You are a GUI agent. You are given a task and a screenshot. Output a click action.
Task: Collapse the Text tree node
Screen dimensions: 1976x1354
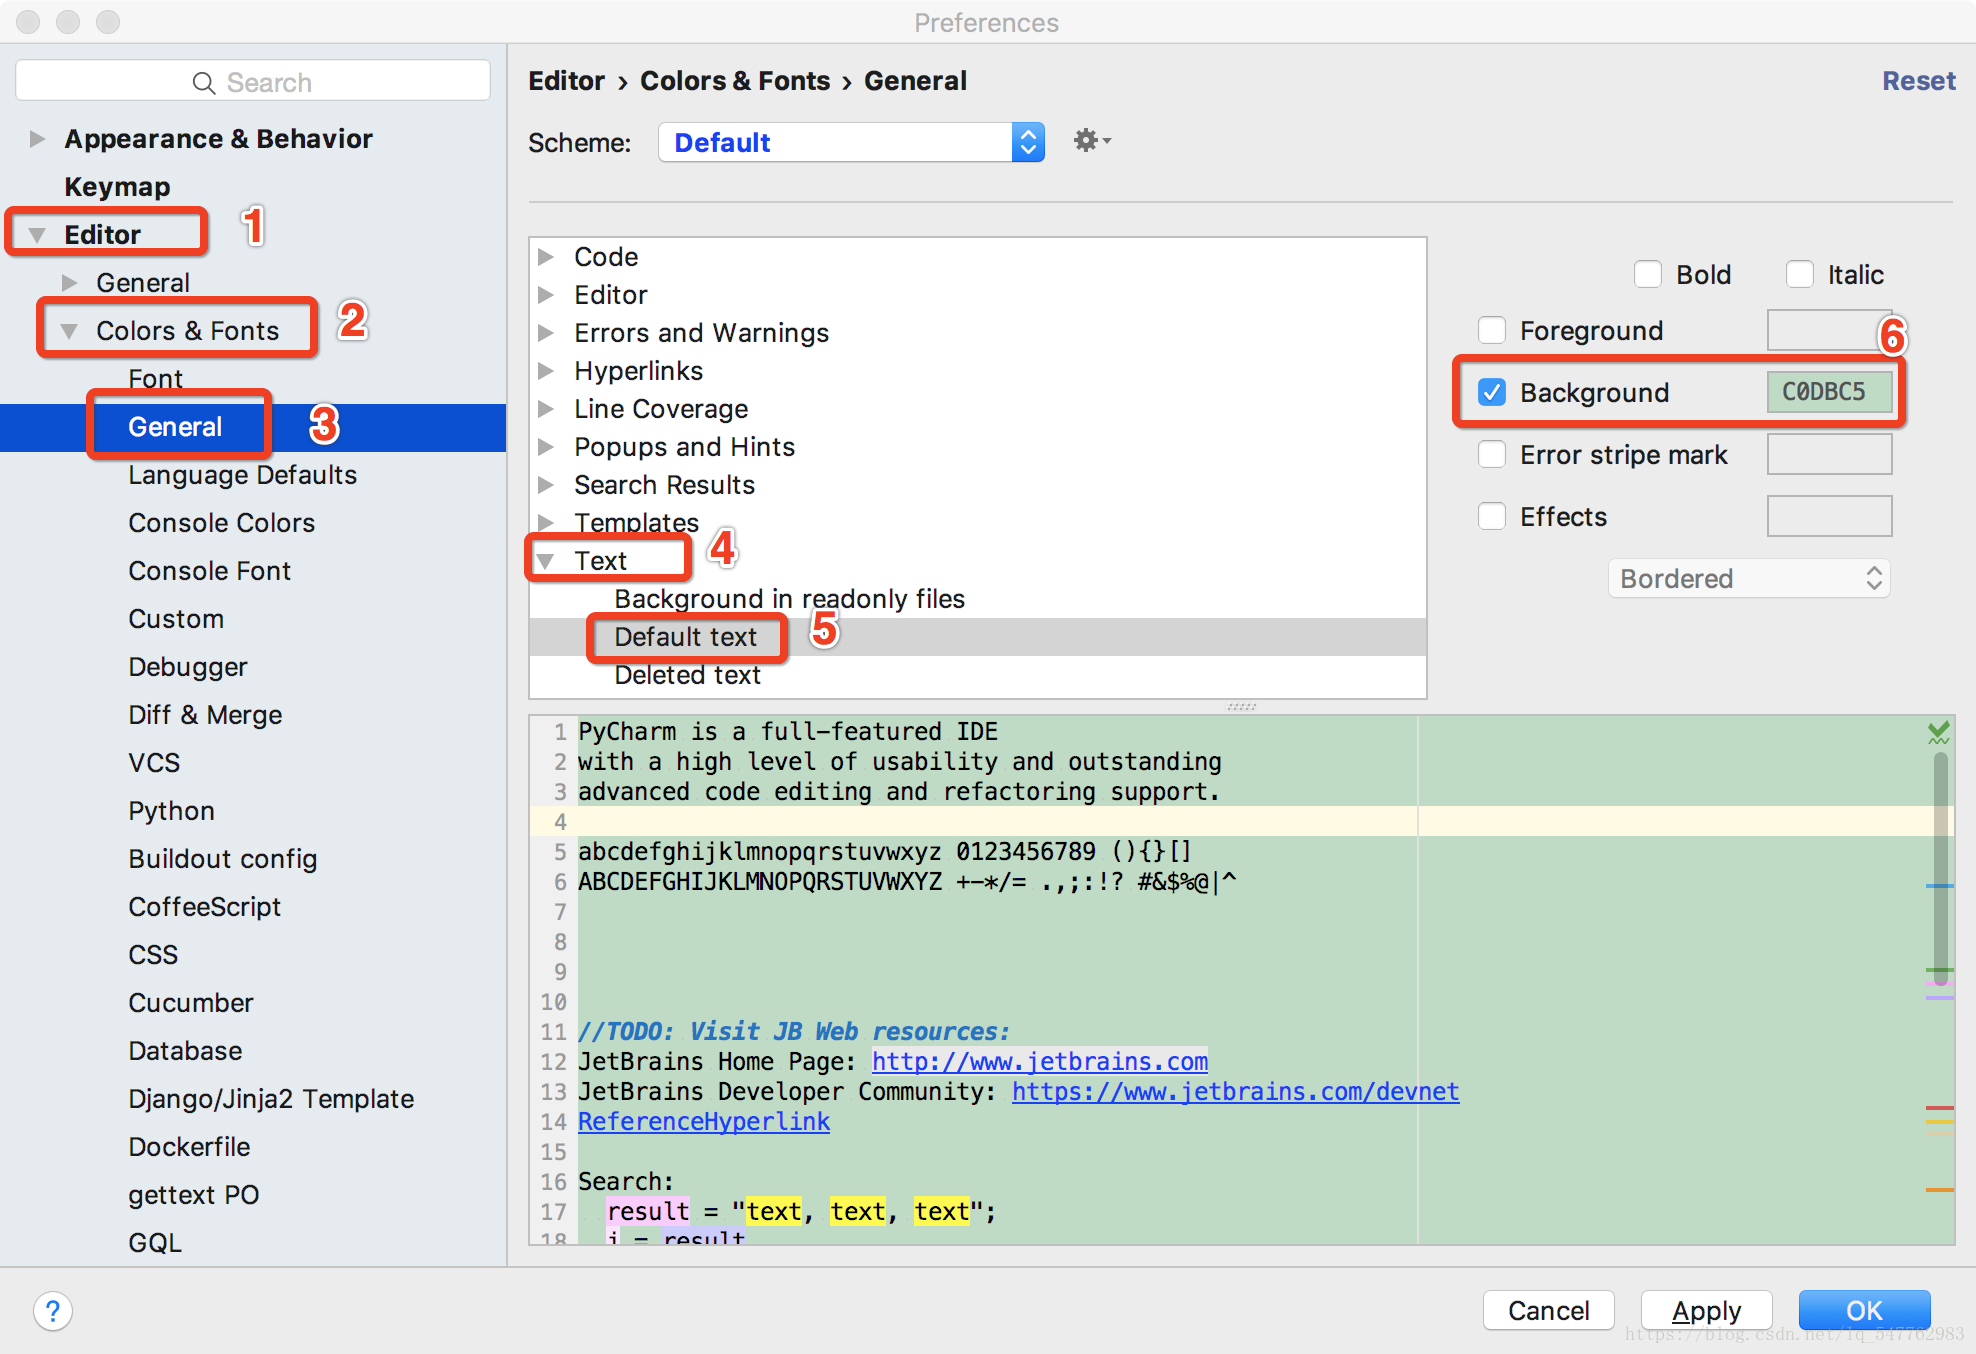(x=546, y=561)
